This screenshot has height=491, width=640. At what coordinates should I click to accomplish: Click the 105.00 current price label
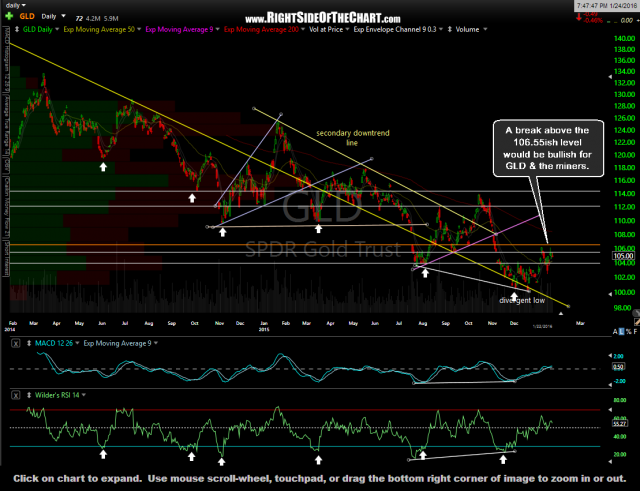click(624, 256)
